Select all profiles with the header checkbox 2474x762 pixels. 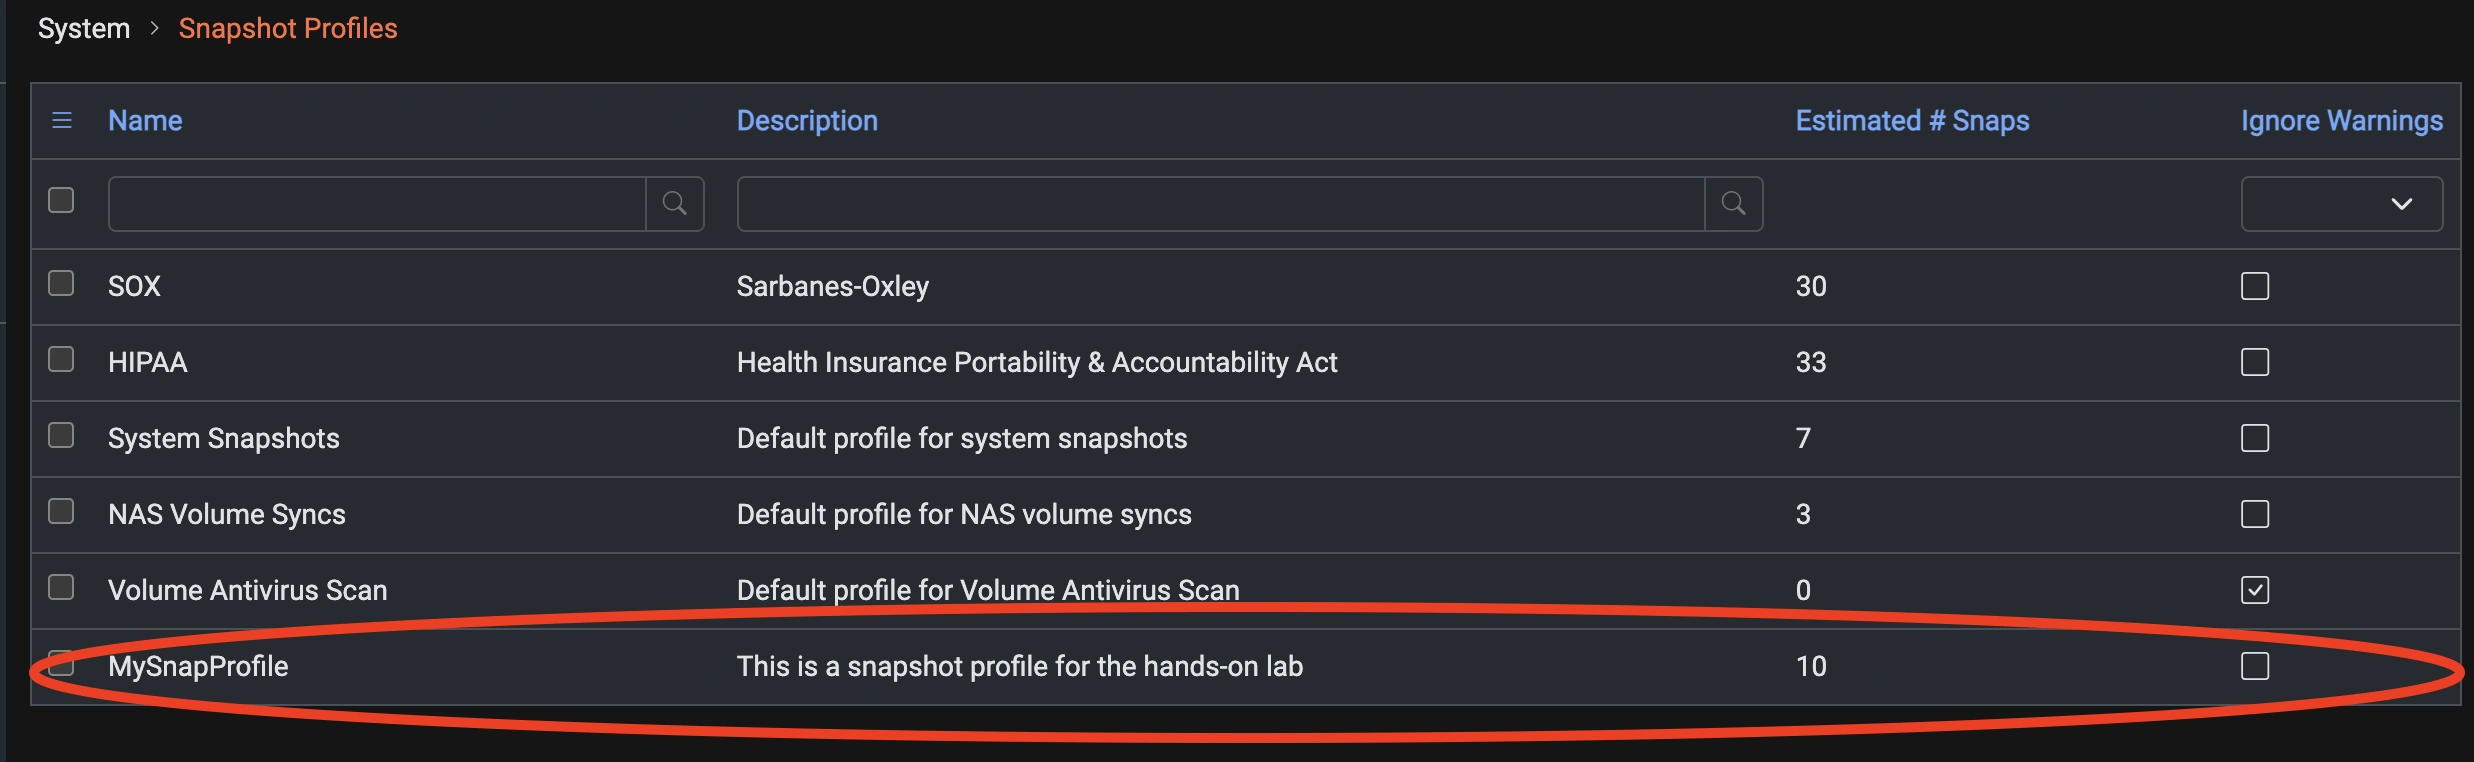[x=61, y=200]
